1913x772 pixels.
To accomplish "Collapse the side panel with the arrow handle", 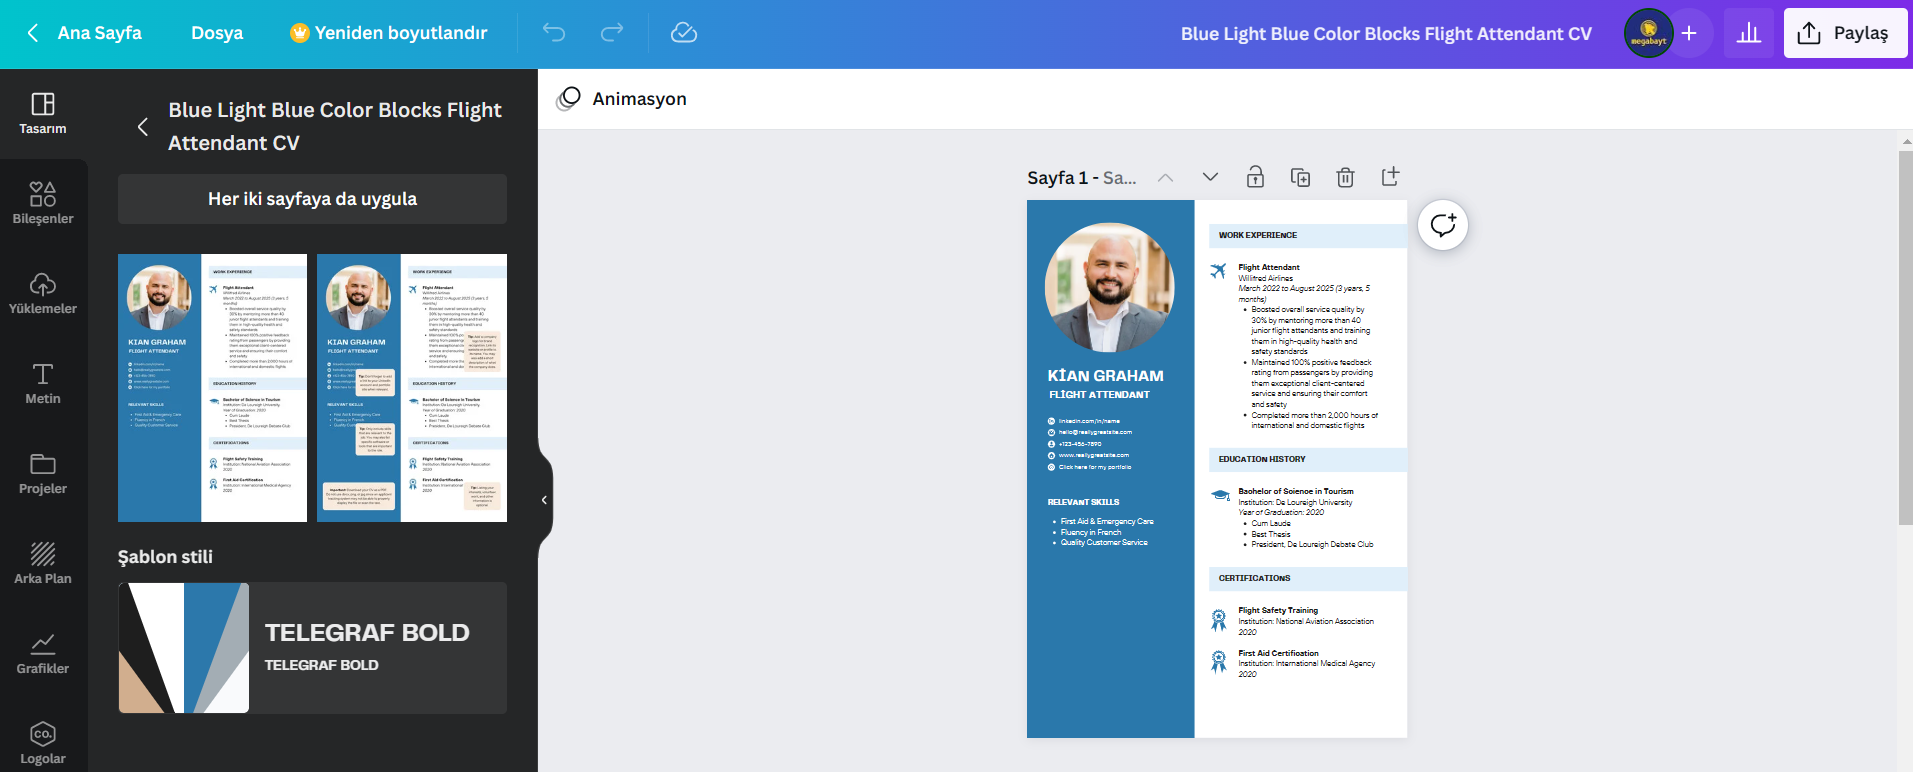I will (544, 500).
